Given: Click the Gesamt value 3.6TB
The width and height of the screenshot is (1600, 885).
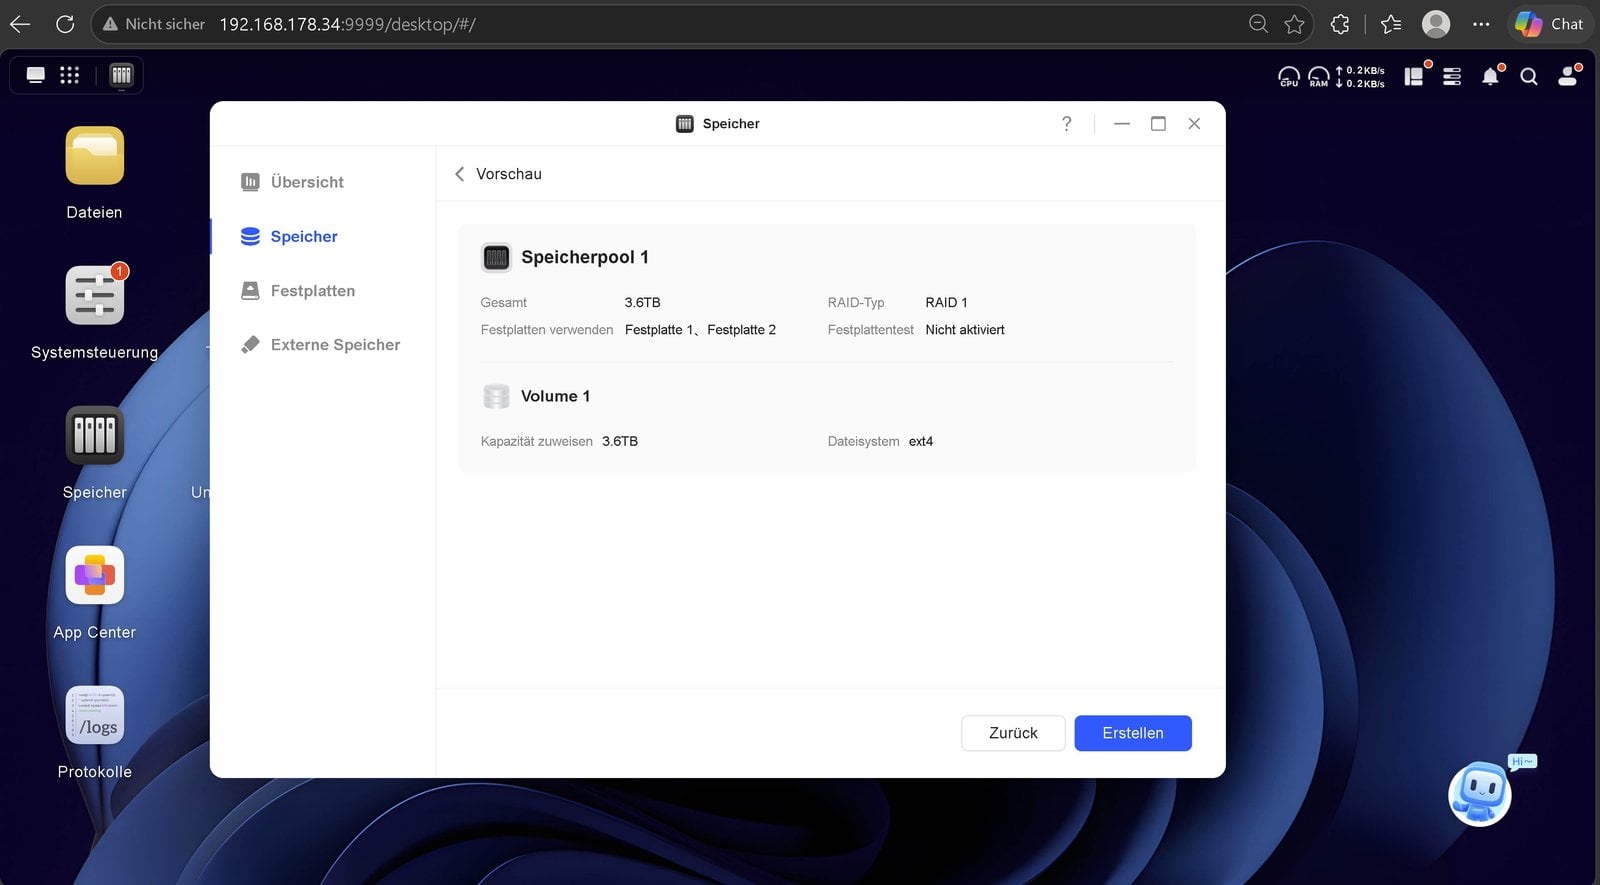Looking at the screenshot, I should (643, 302).
